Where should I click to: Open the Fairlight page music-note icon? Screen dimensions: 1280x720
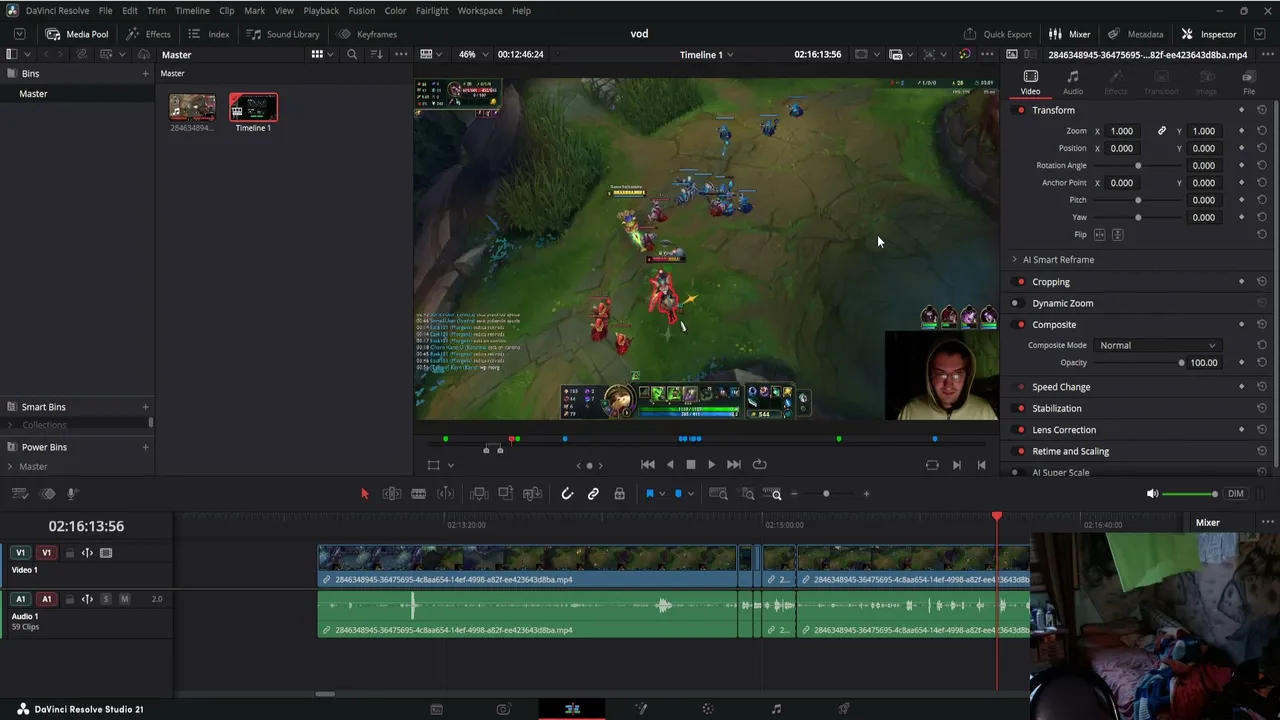776,709
